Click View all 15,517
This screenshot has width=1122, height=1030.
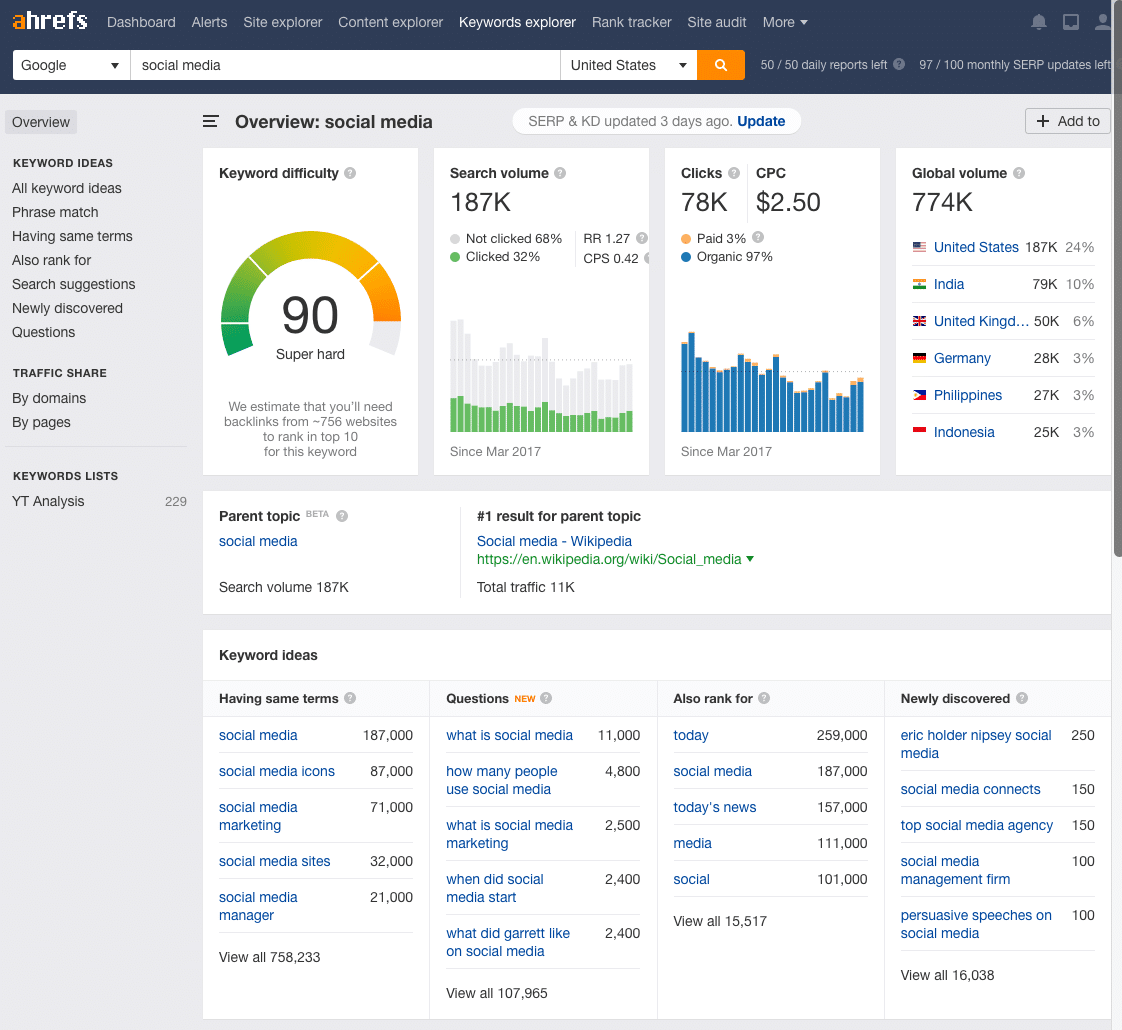click(x=720, y=922)
